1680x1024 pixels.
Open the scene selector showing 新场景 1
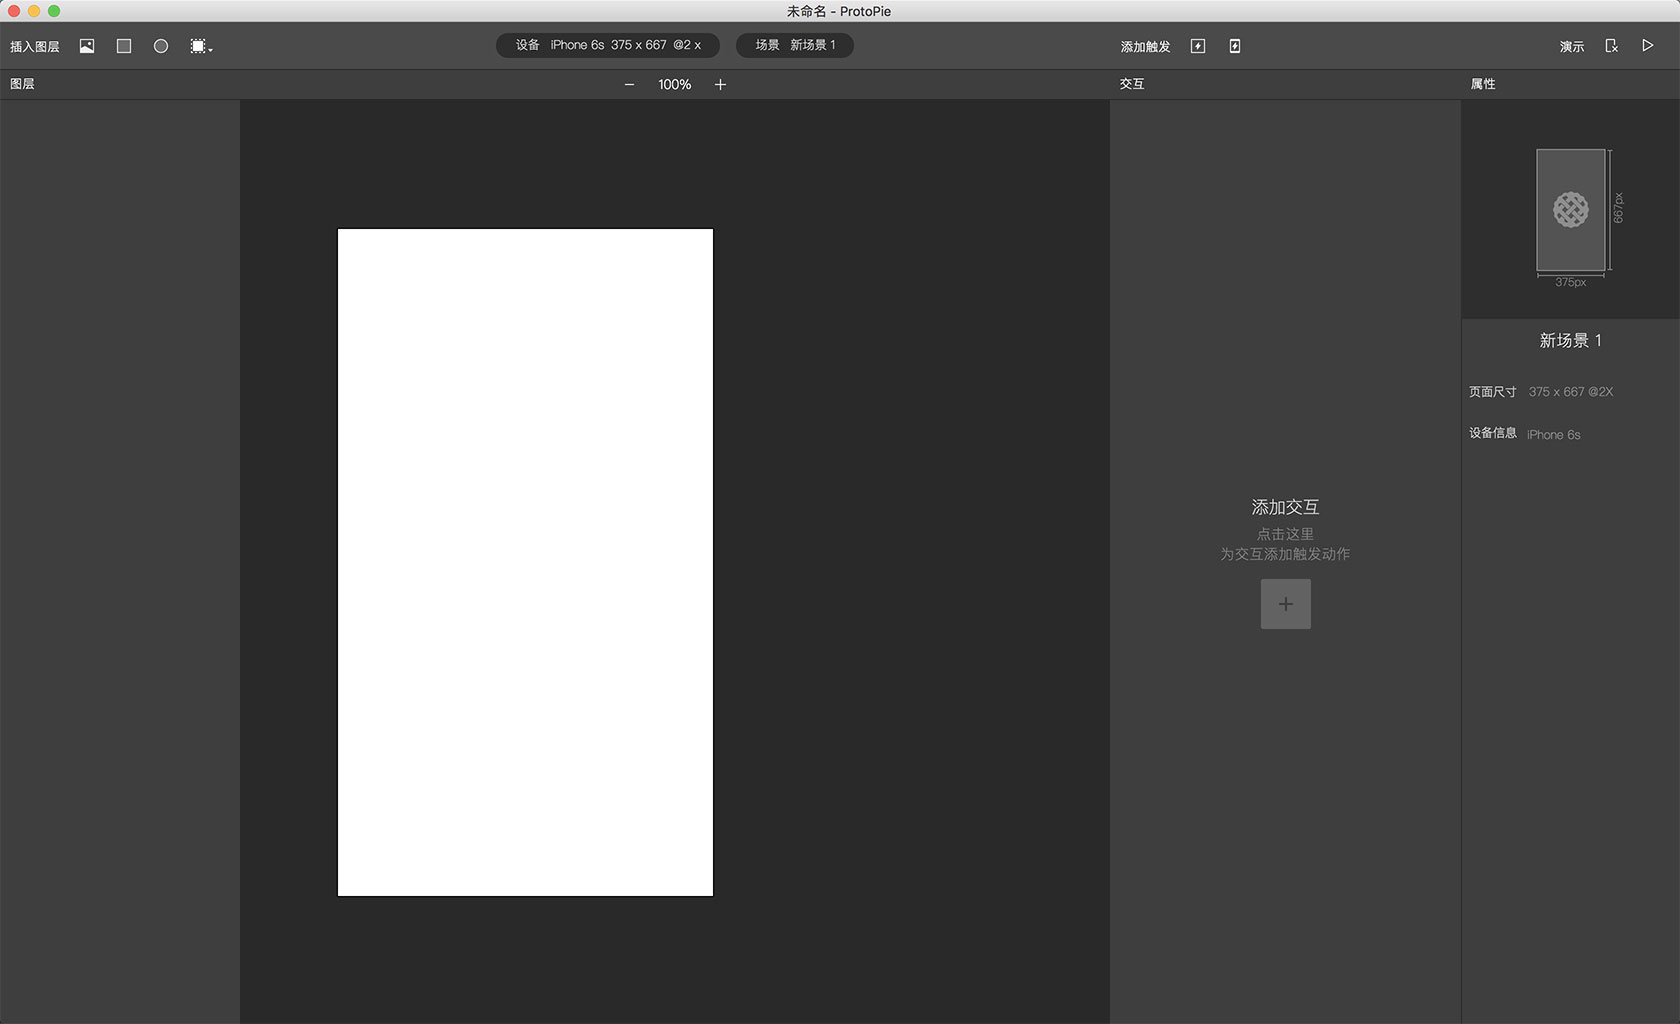point(795,45)
